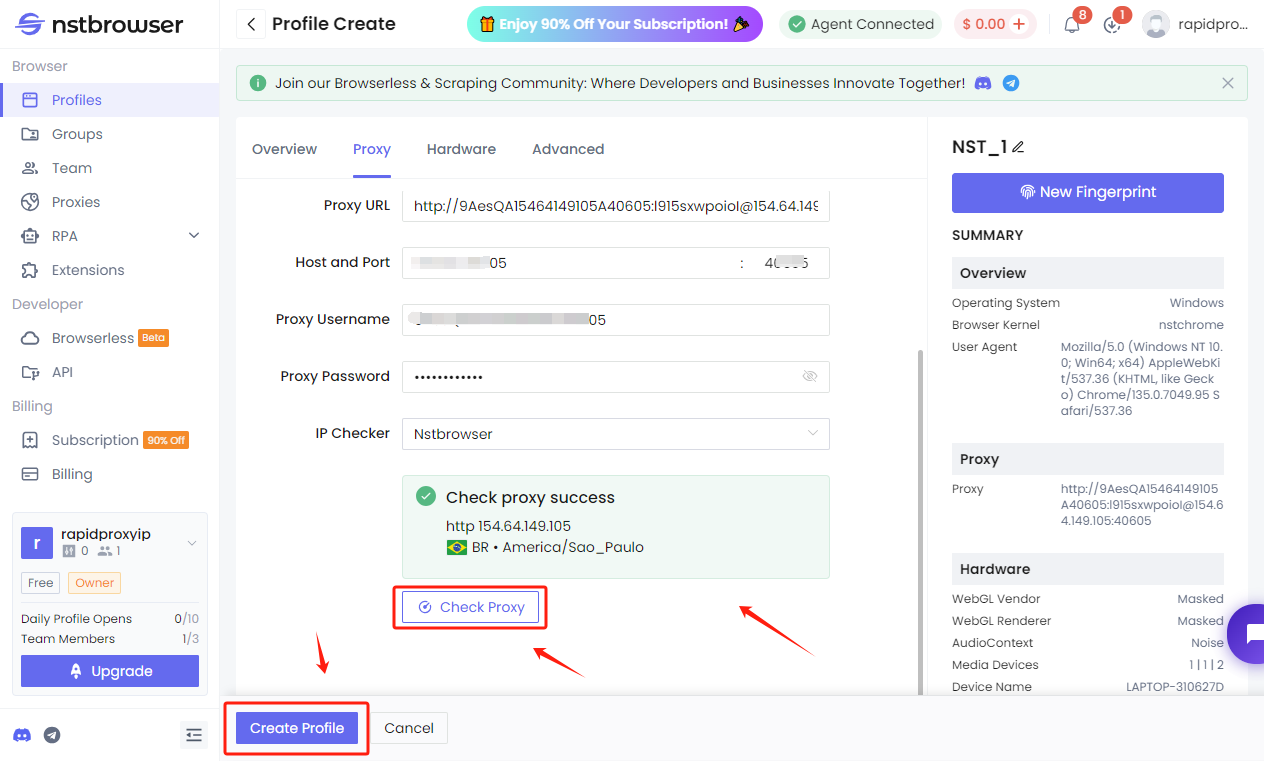This screenshot has width=1264, height=761.
Task: Click the form's vertical scrollbar
Action: pos(920,520)
